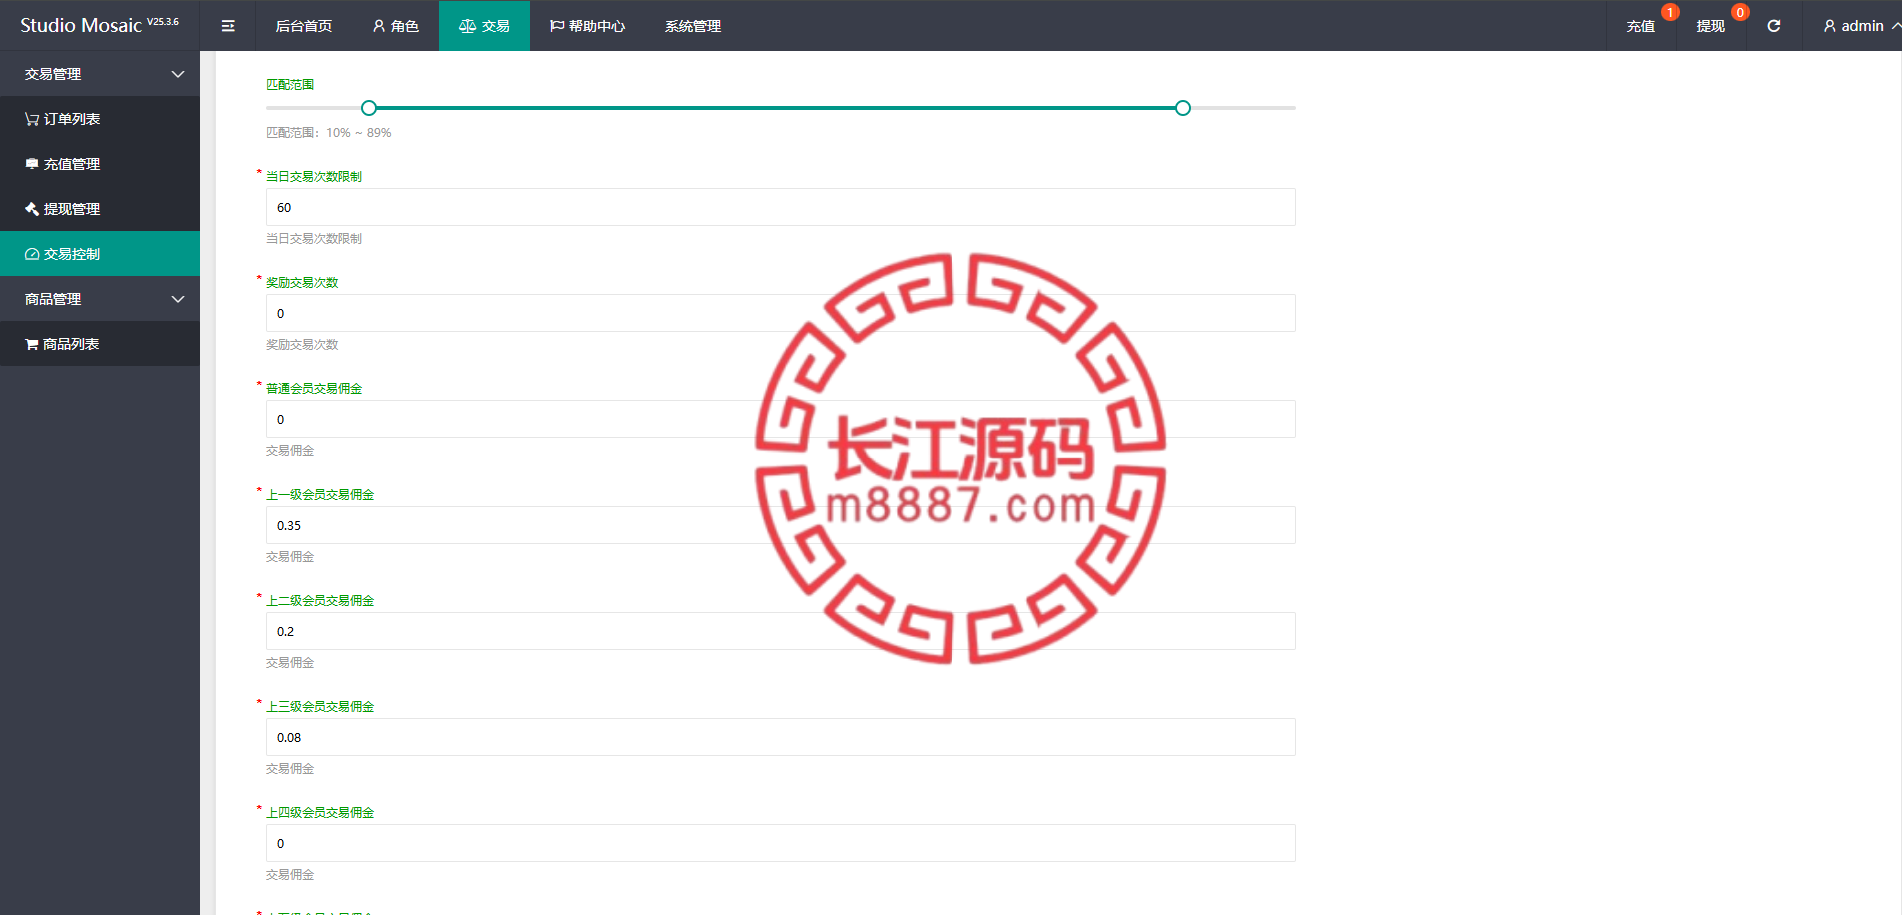Click the 订单列表 cart icon
This screenshot has width=1902, height=915.
[32, 119]
